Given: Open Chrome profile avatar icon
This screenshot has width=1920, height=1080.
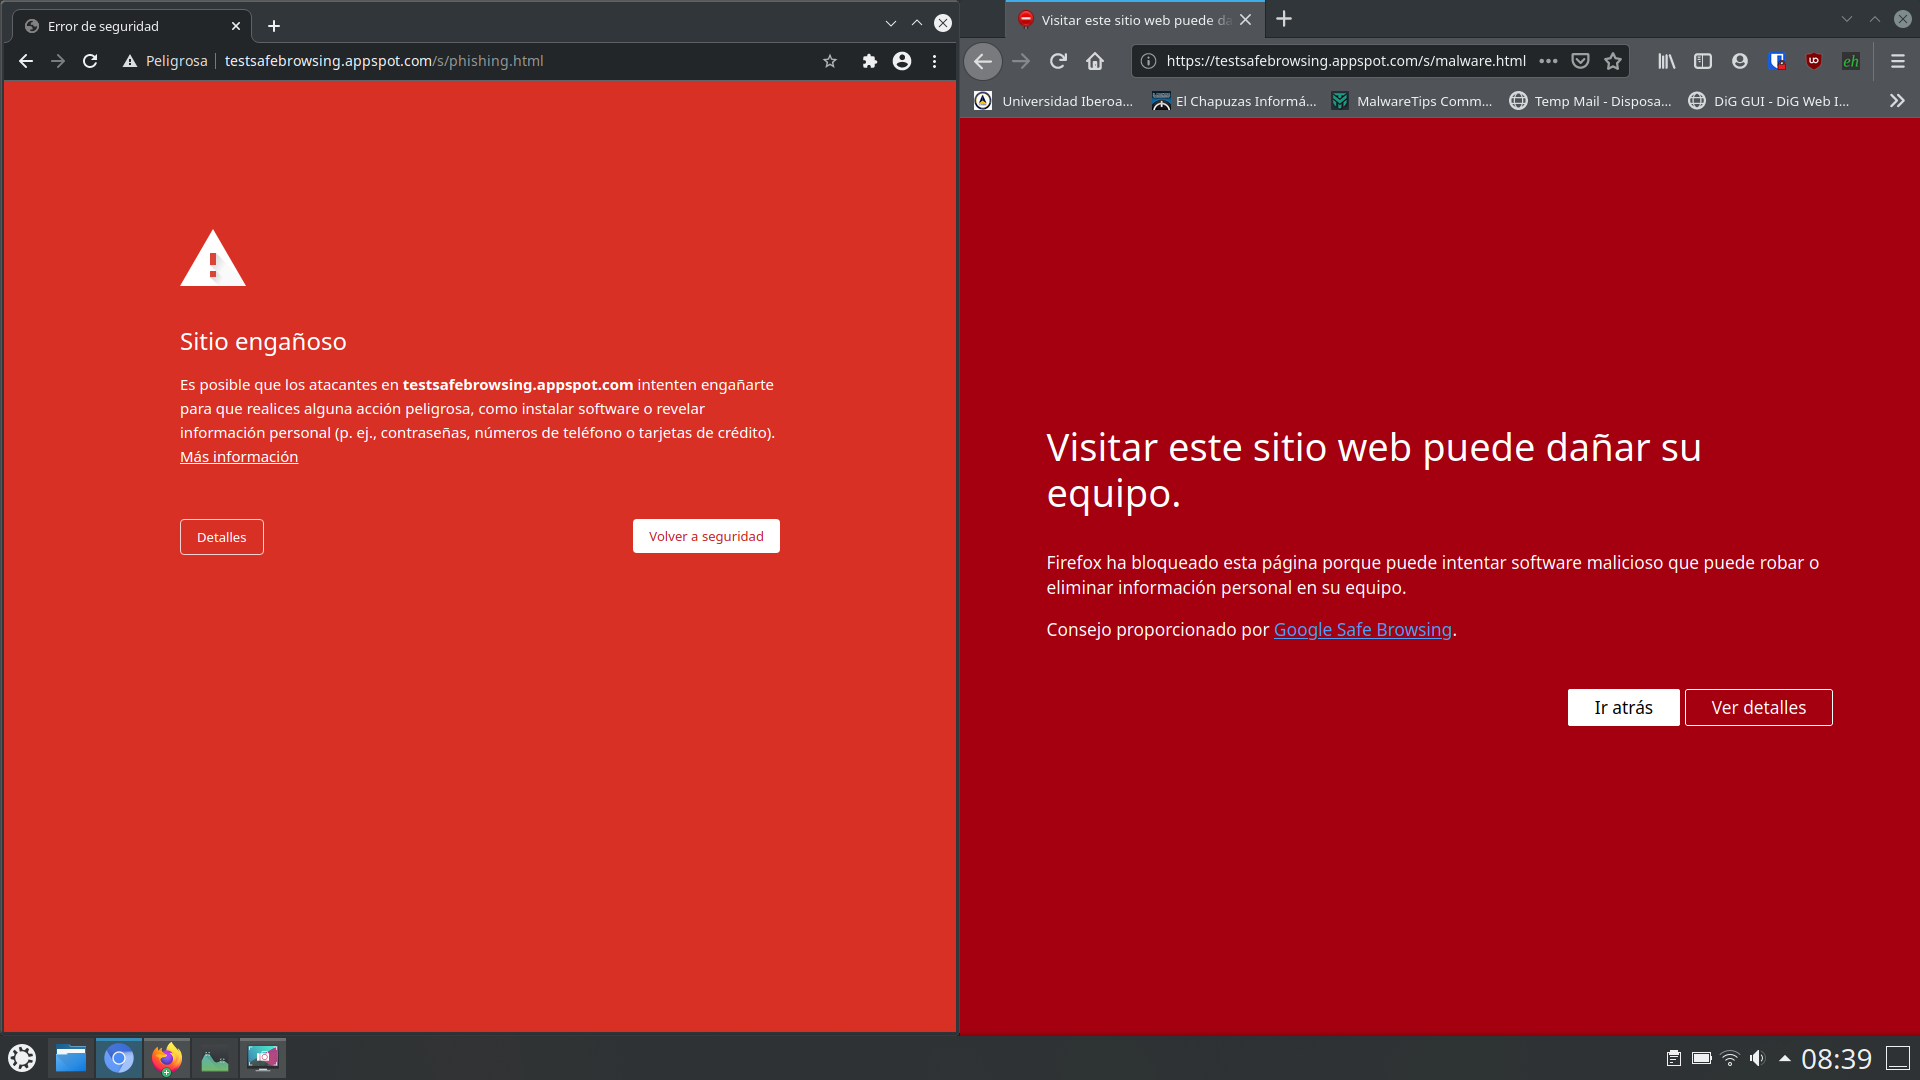Looking at the screenshot, I should click(x=902, y=61).
